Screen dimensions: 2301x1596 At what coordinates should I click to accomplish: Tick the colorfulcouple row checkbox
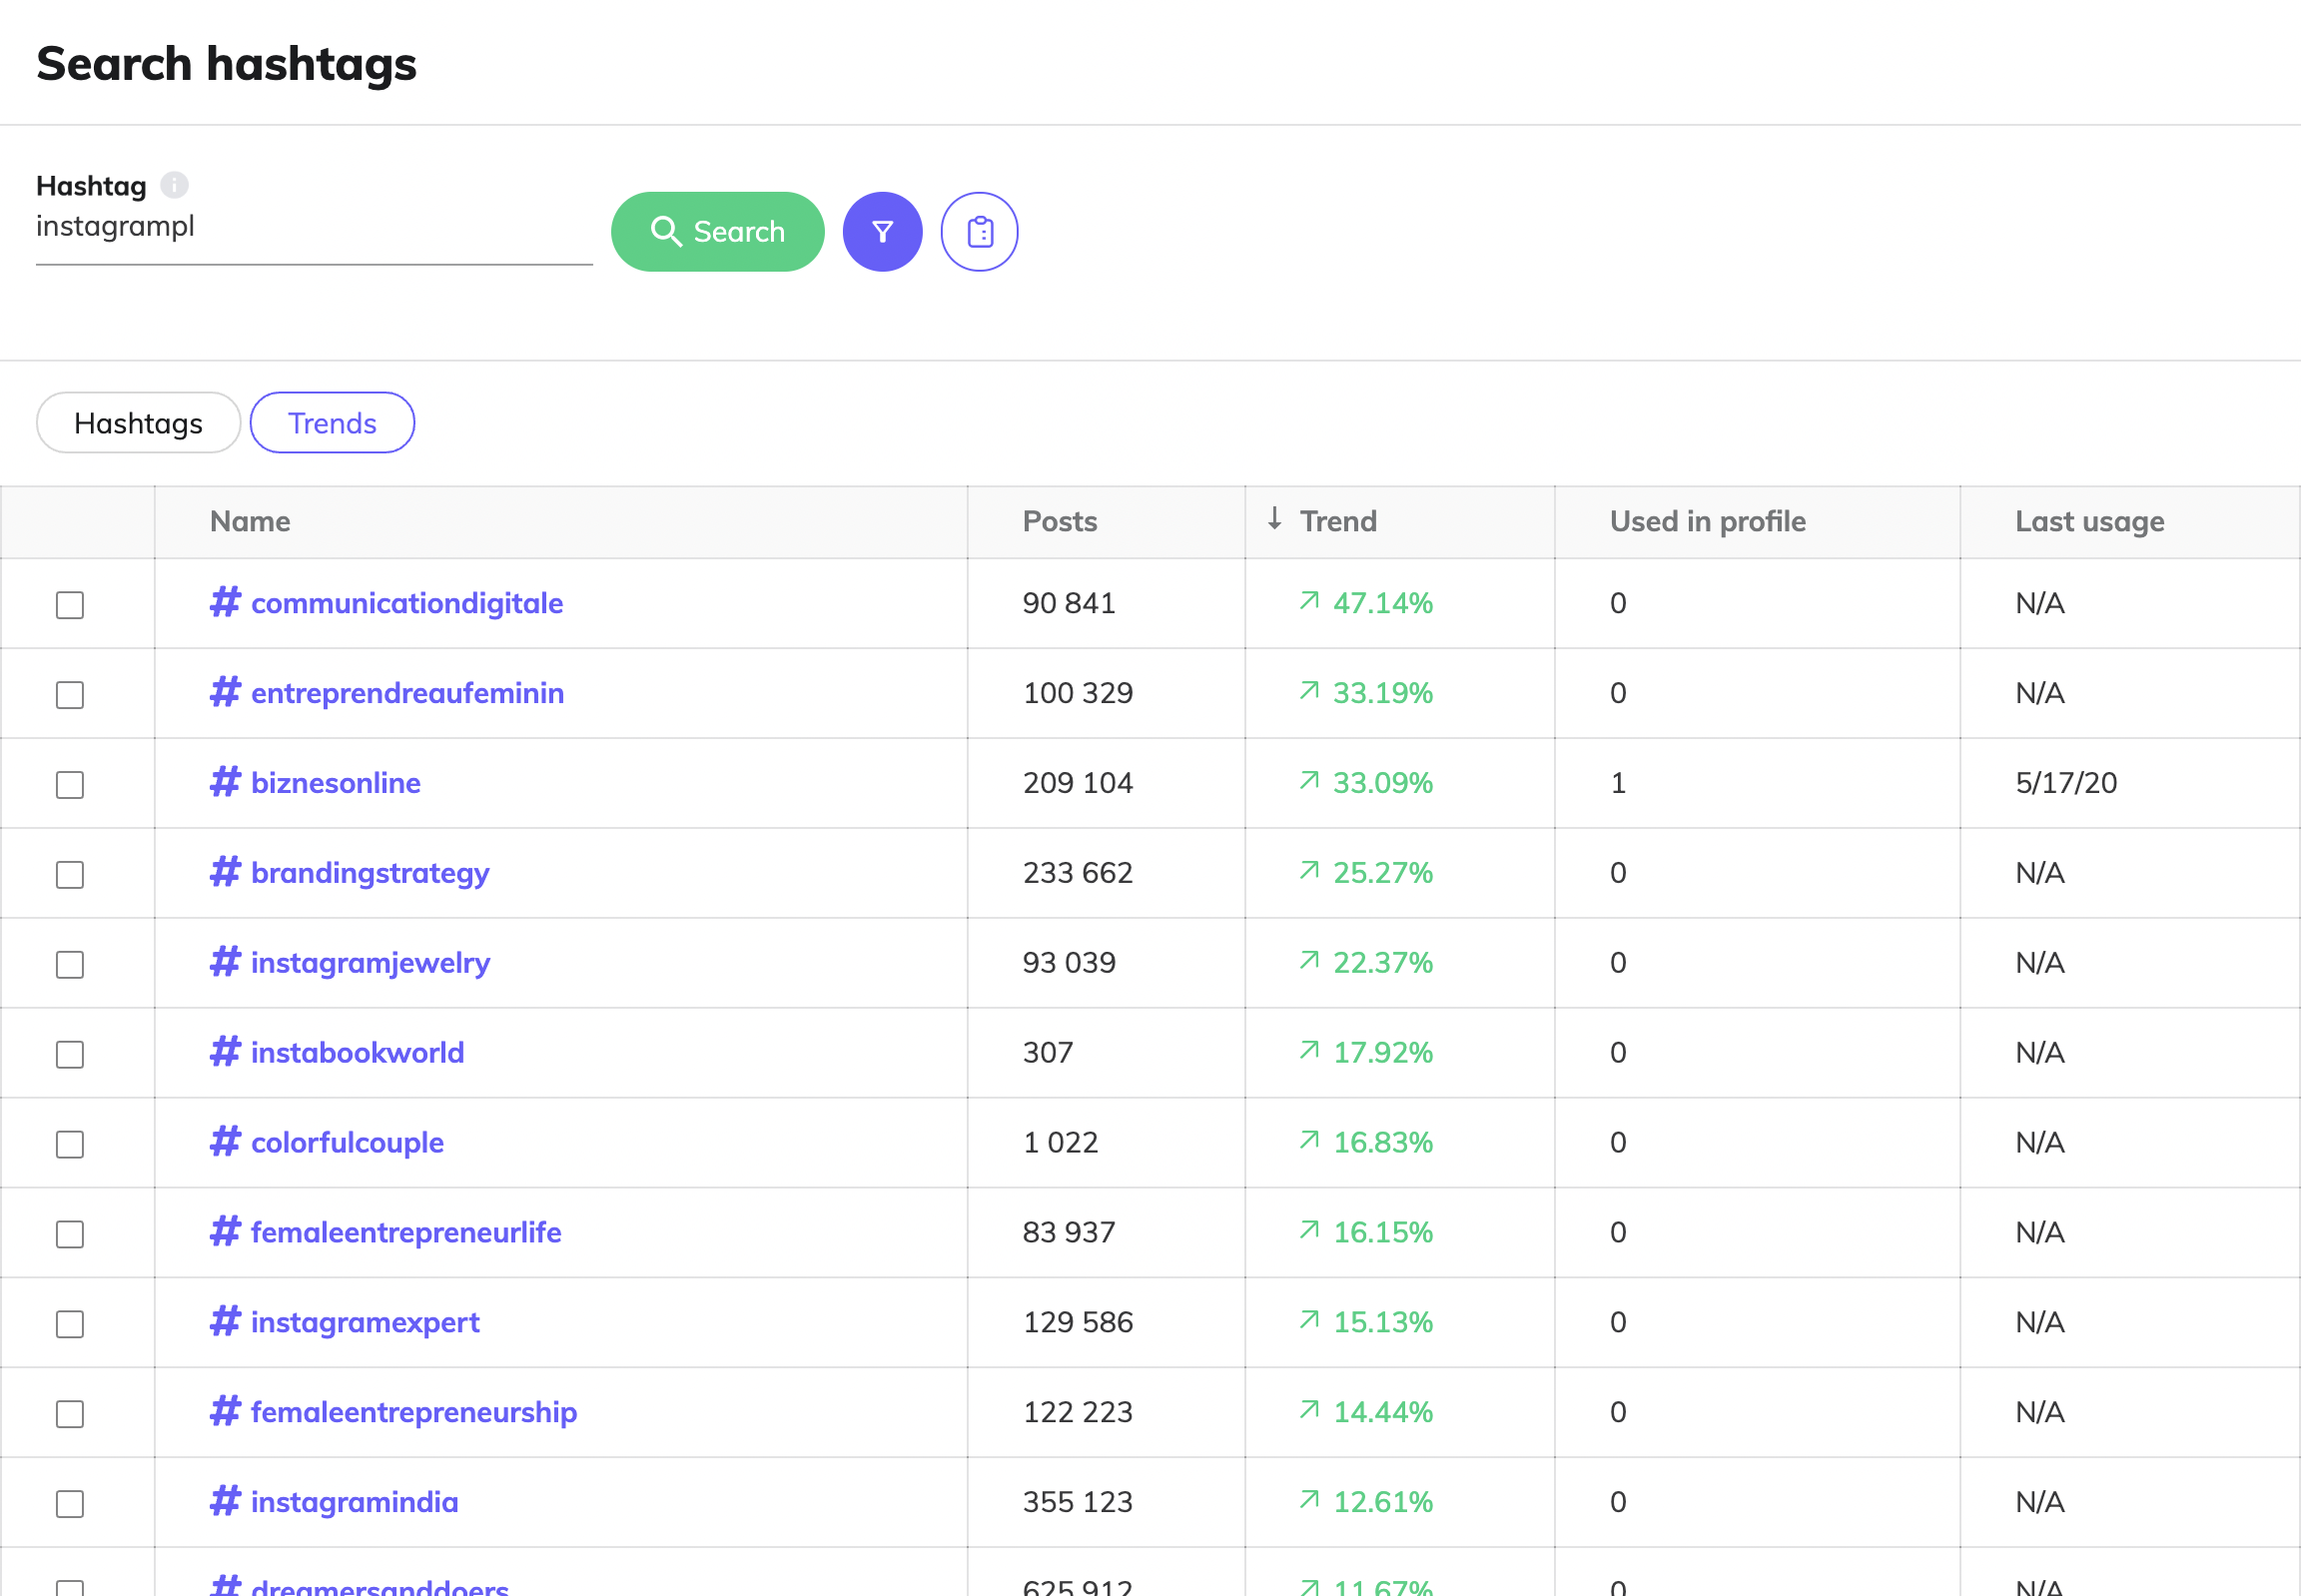pos(70,1143)
